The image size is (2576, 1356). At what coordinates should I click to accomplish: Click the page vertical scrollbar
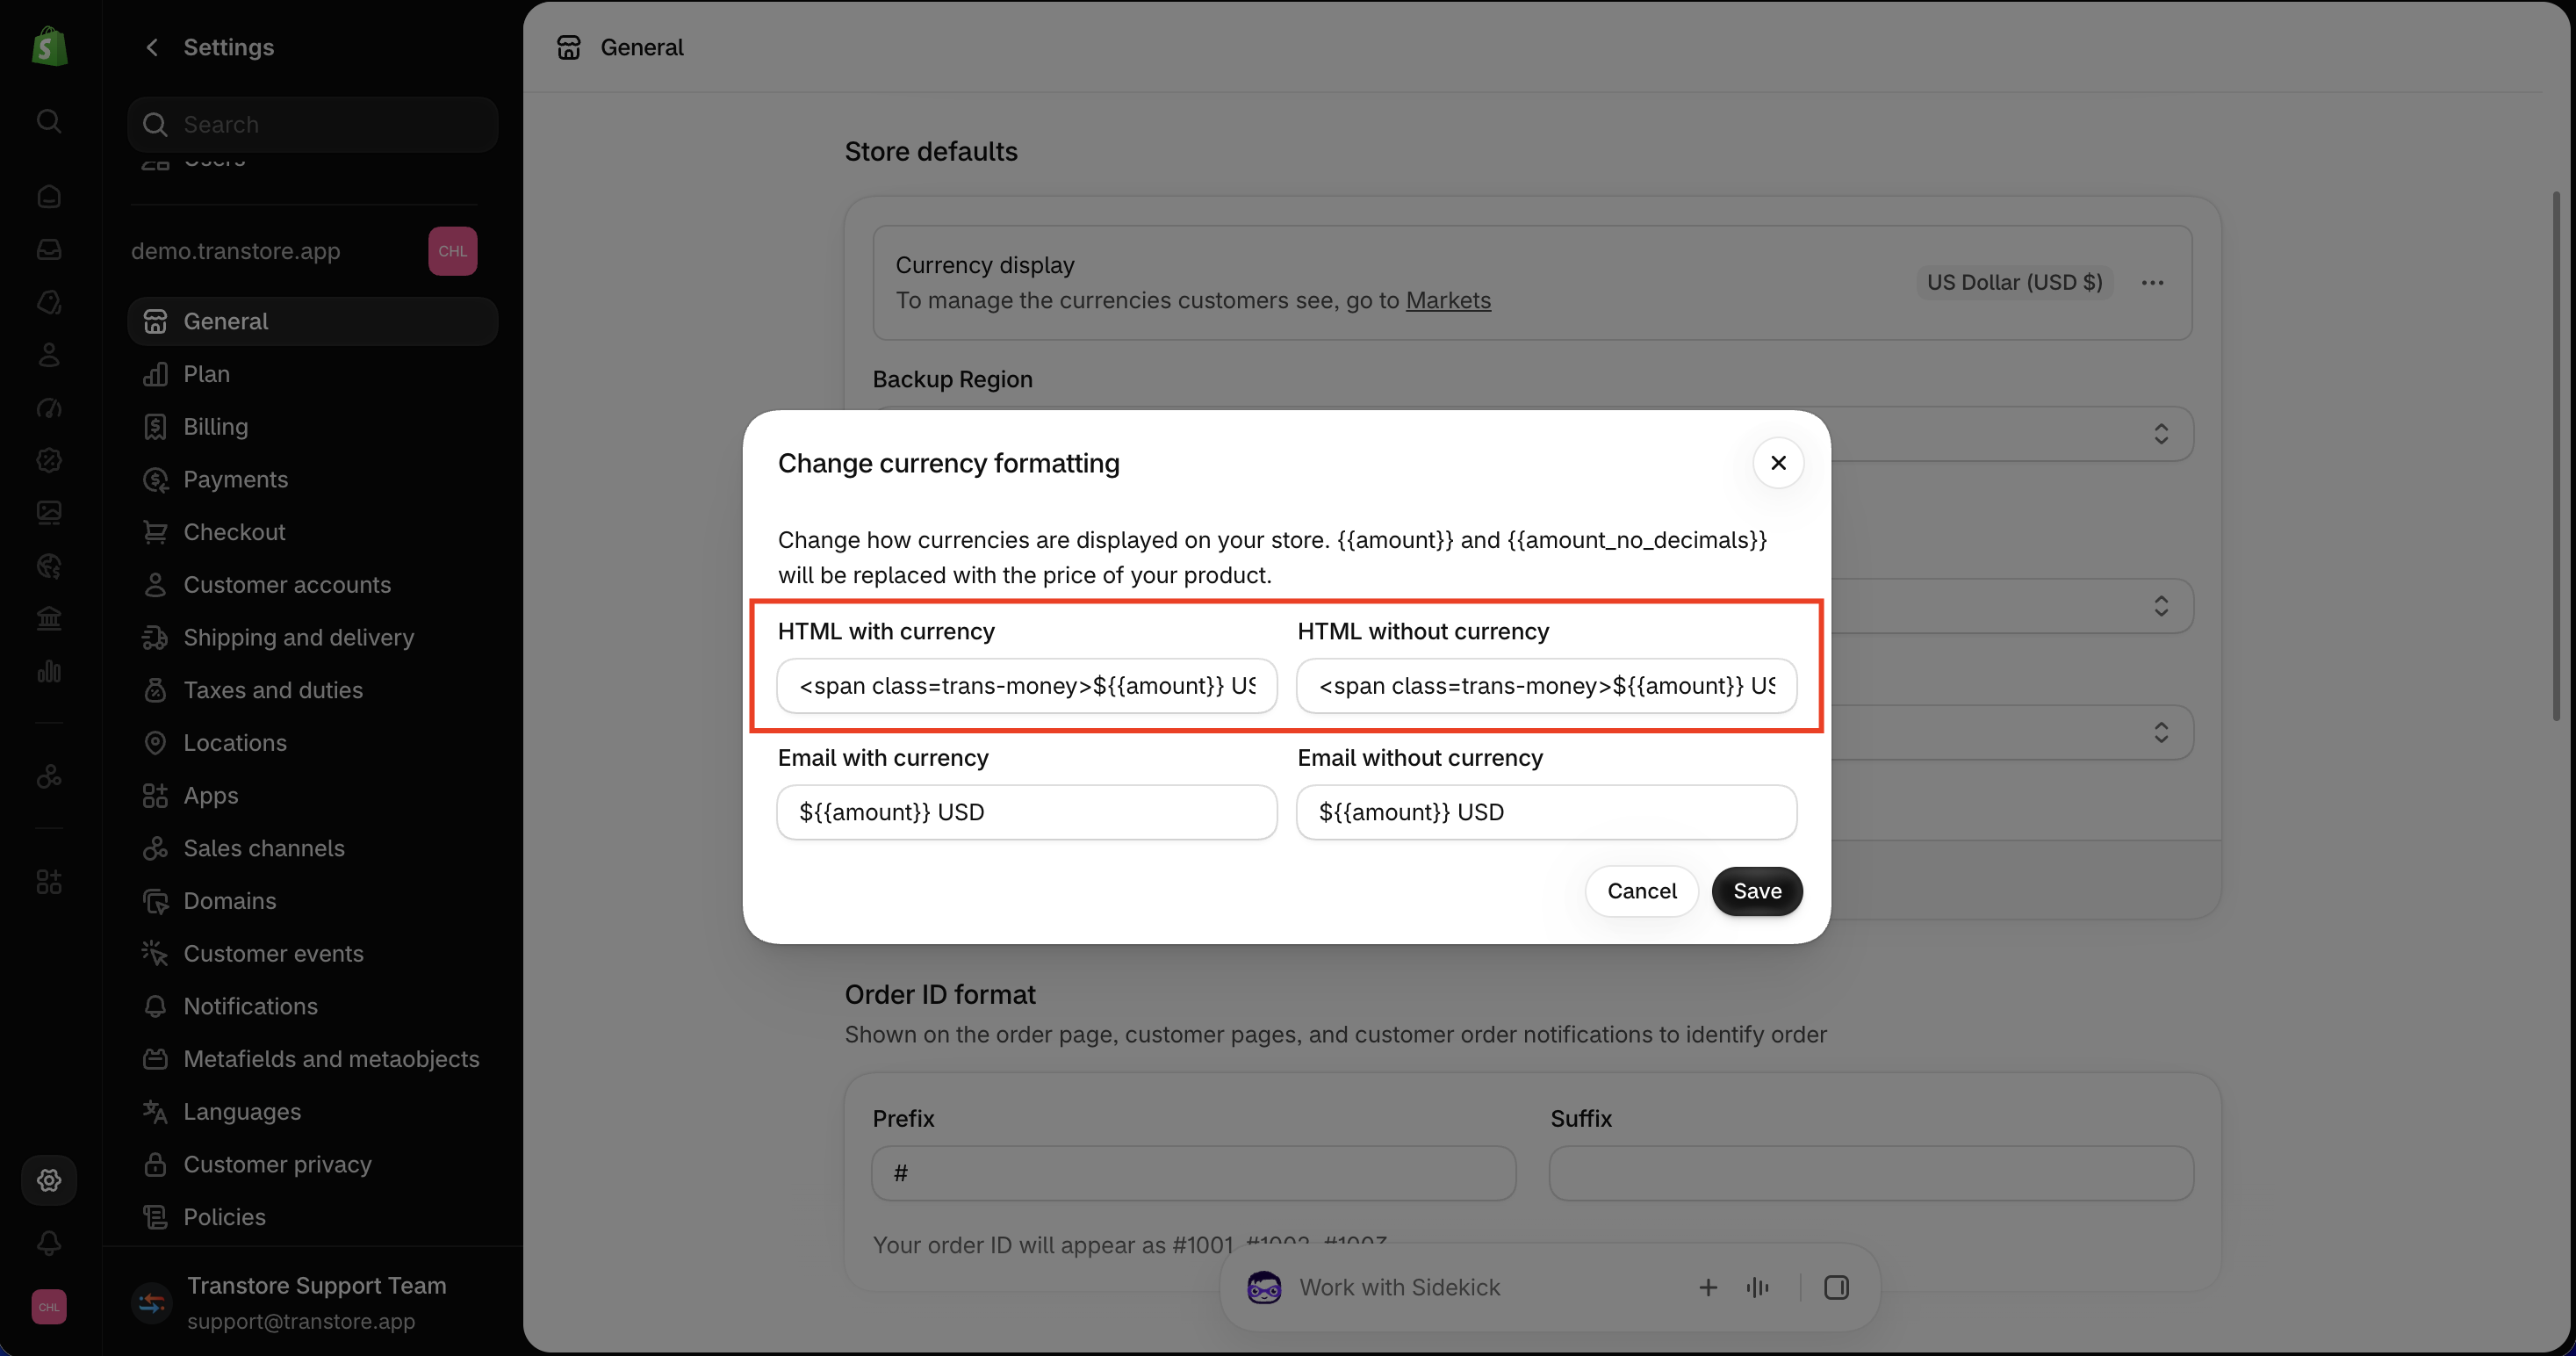(x=2556, y=455)
